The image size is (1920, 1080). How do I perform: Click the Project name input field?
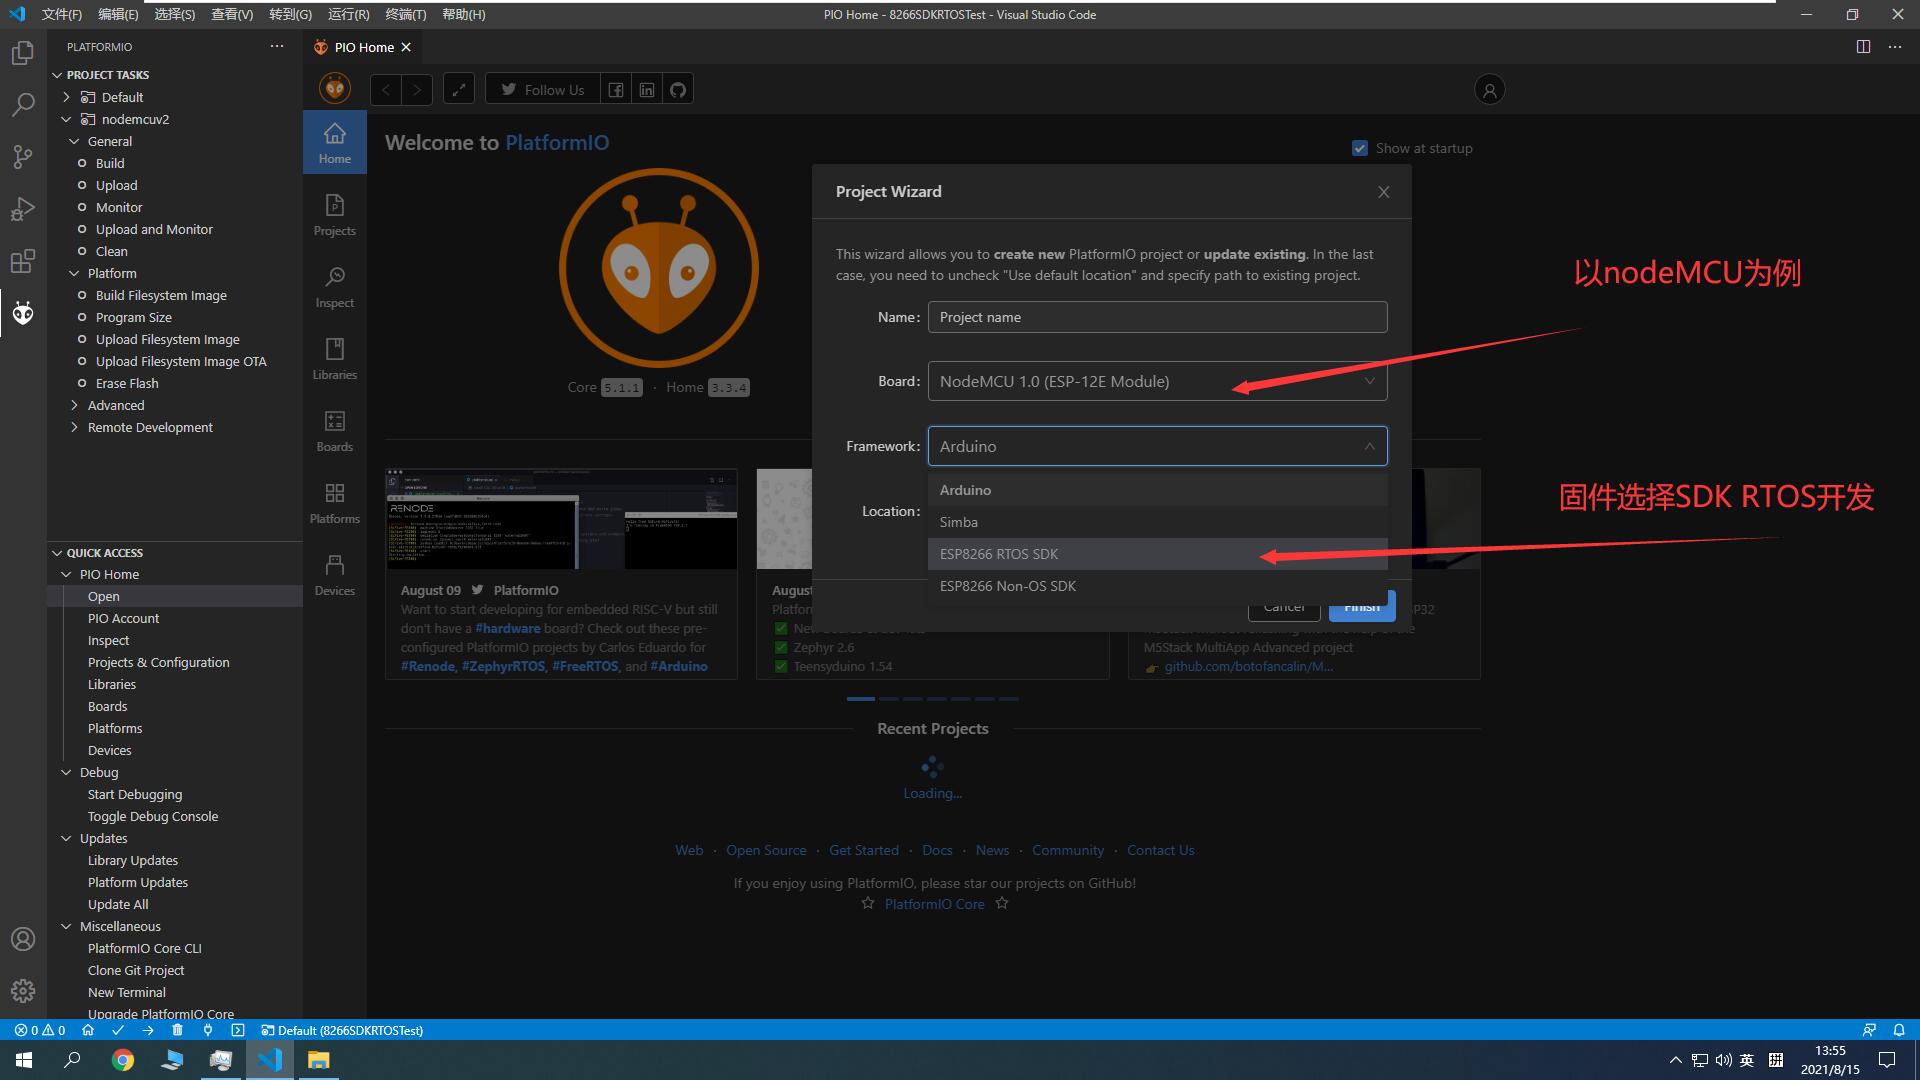pyautogui.click(x=1157, y=317)
